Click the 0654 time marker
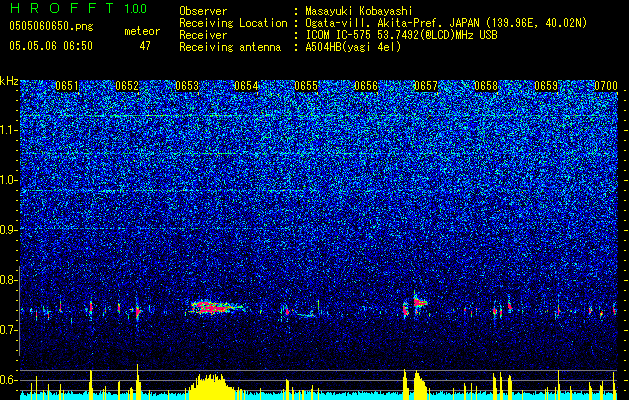Image resolution: width=629 pixels, height=400 pixels. pyautogui.click(x=246, y=86)
